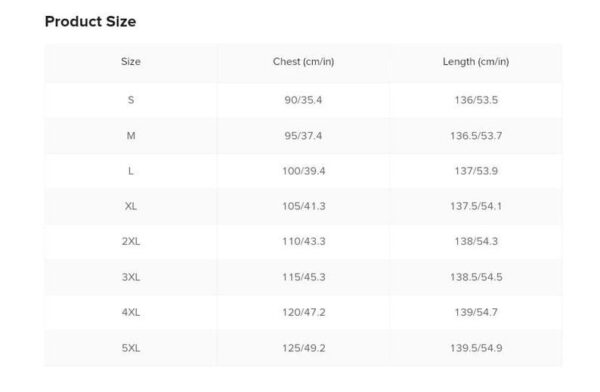
Task: Click the Product Size heading
Action: 90,21
